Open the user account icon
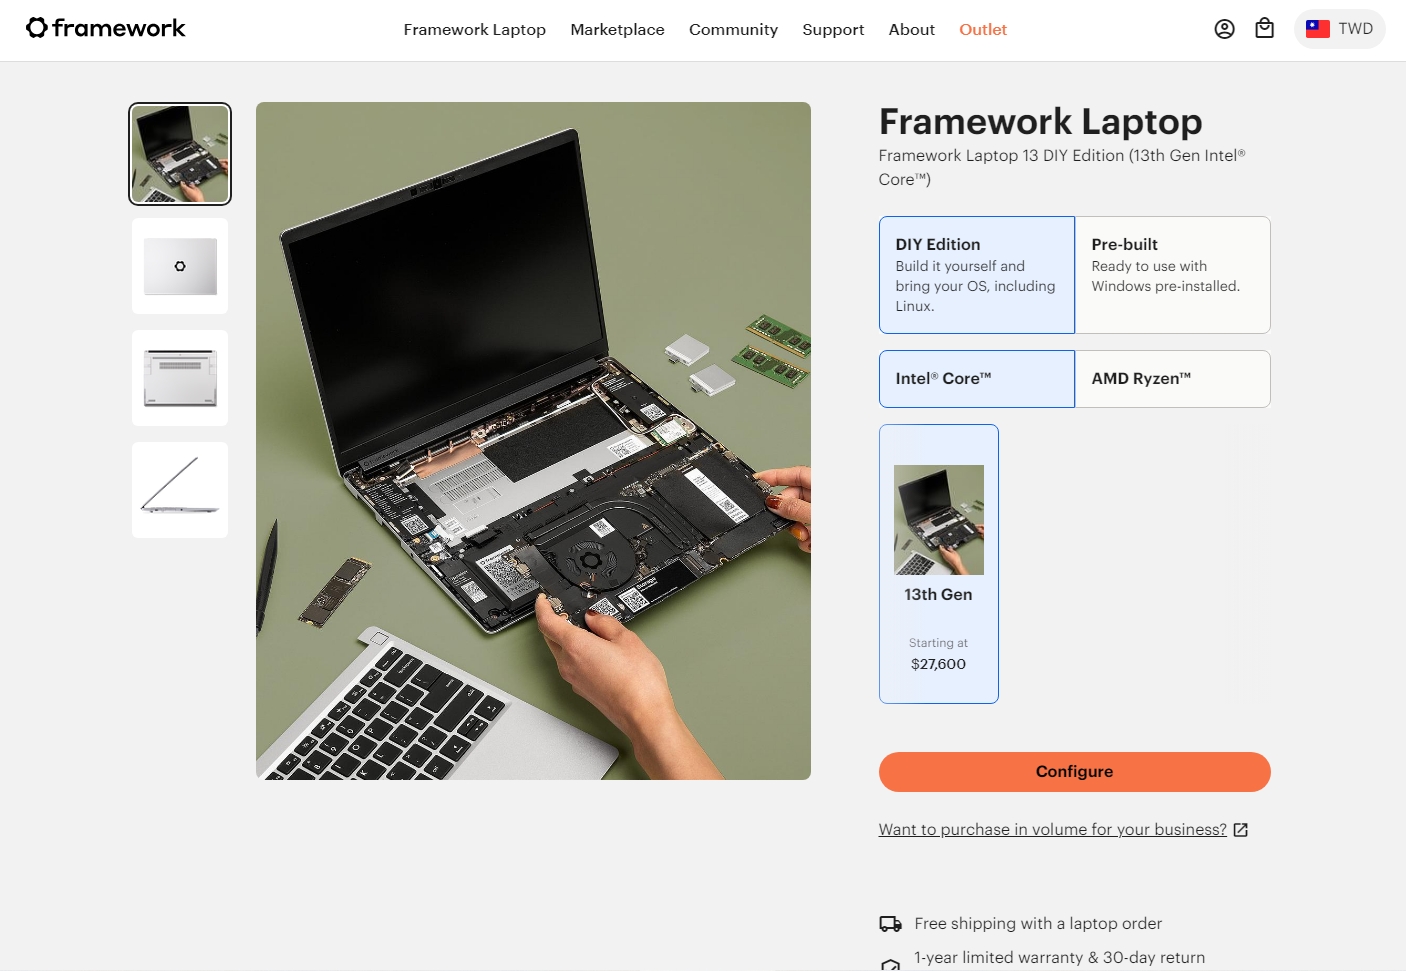The width and height of the screenshot is (1406, 971). coord(1224,29)
